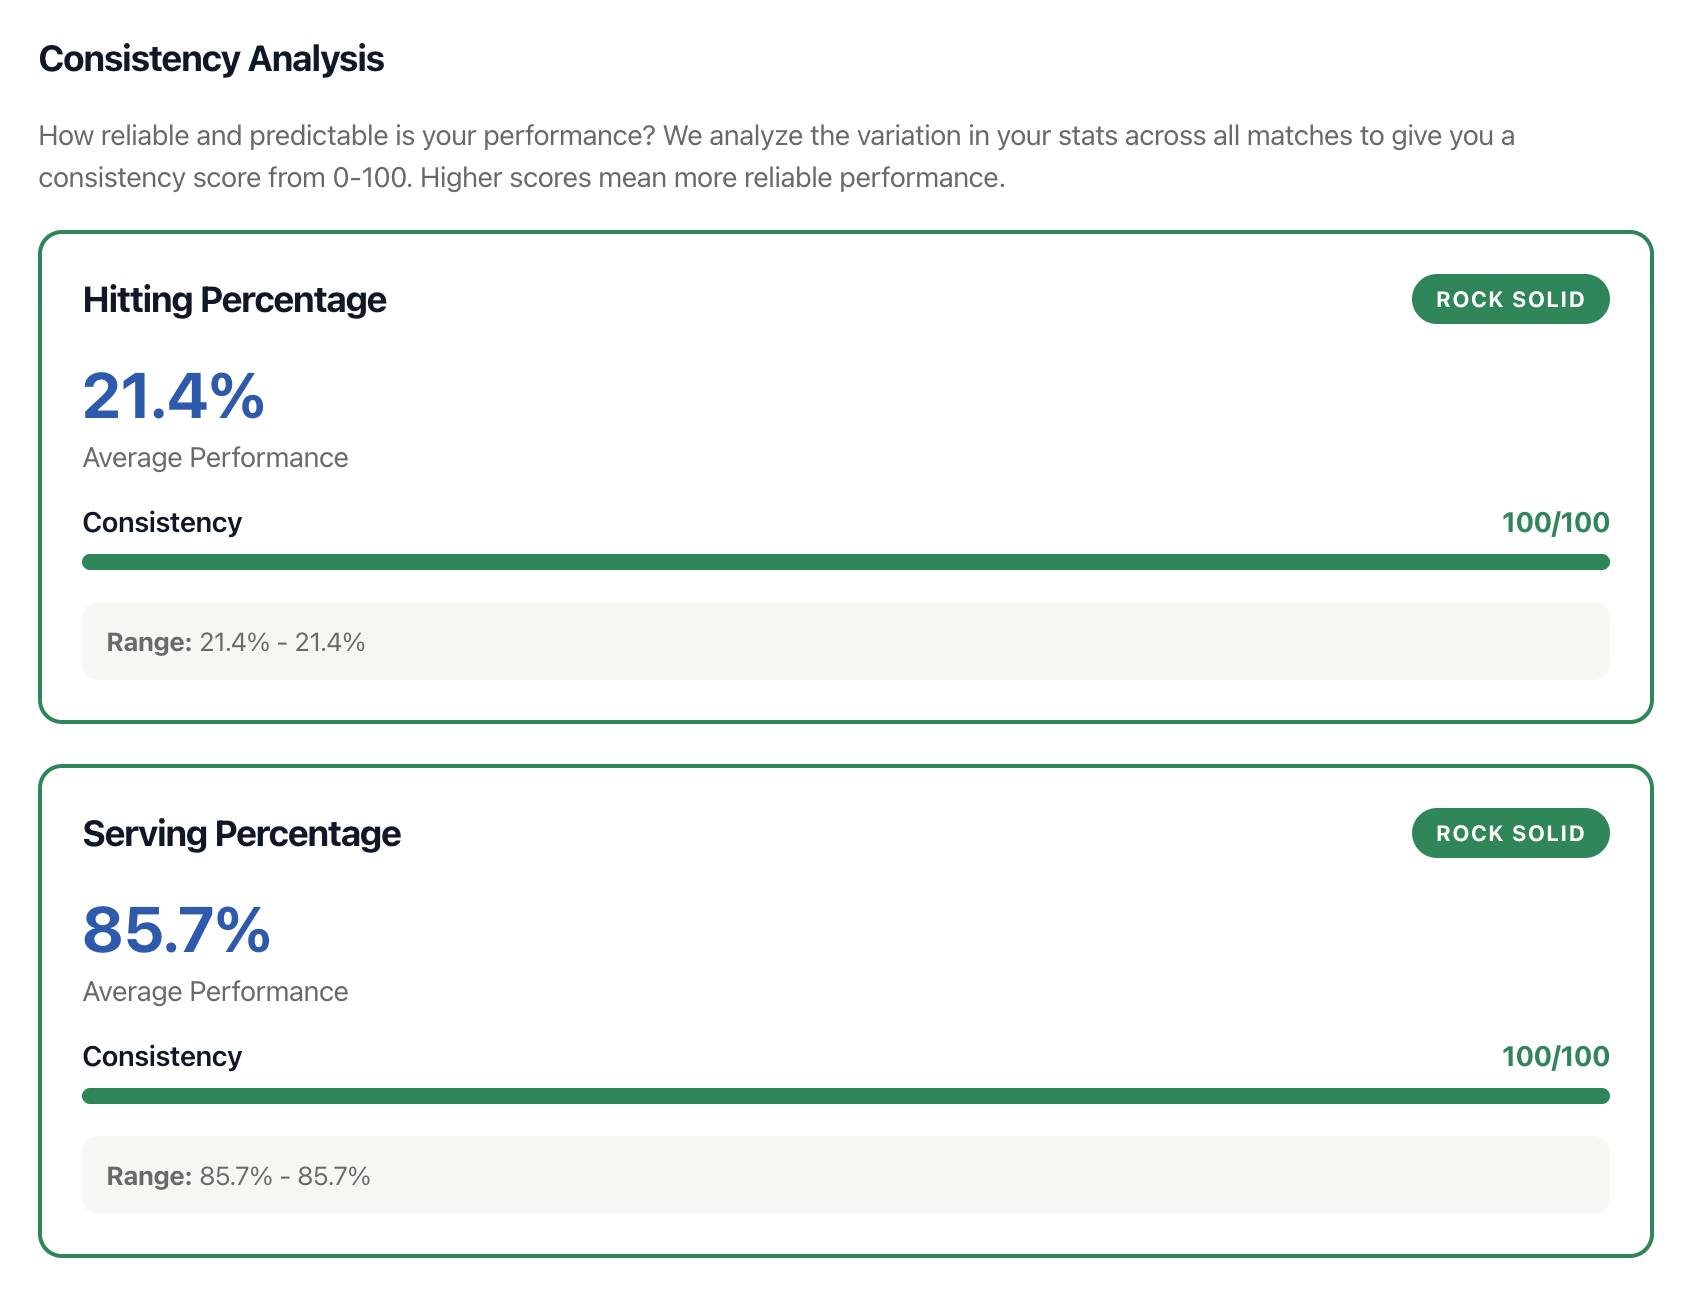This screenshot has height=1299, width=1688.
Task: Click Consistency label in Serving Percentage card
Action: (x=162, y=1057)
